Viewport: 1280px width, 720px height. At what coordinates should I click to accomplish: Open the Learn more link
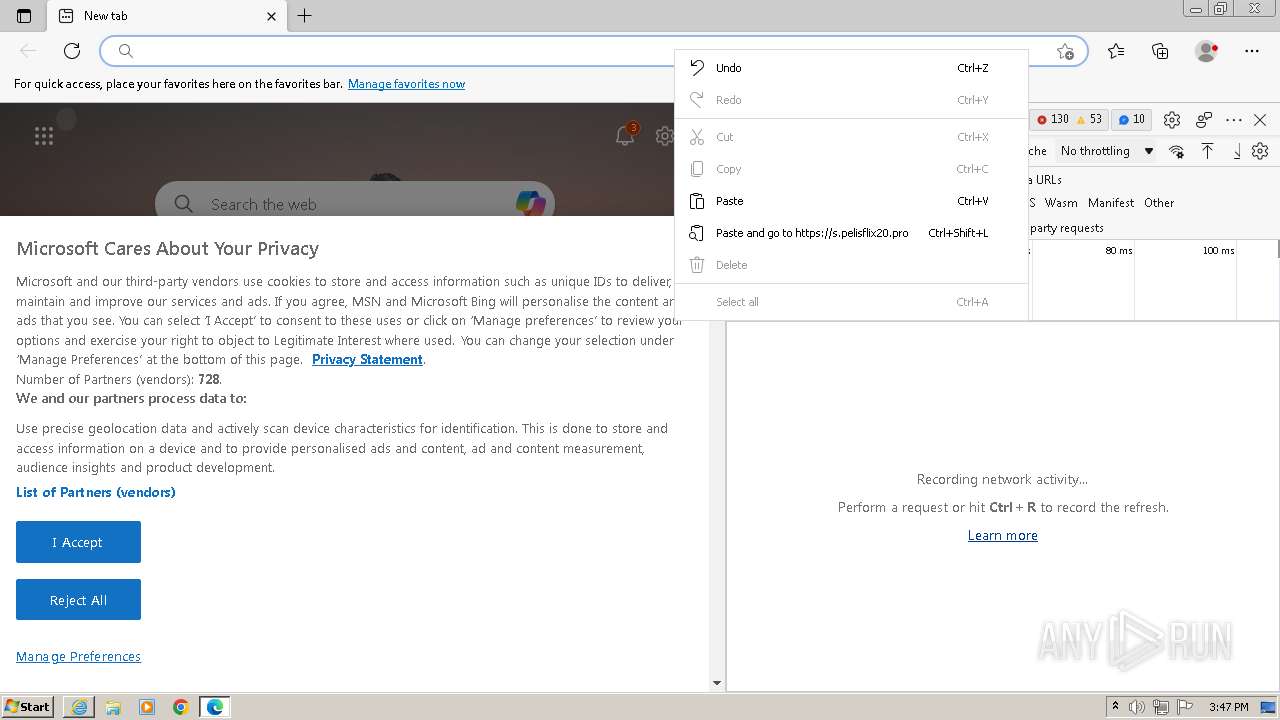coord(1002,536)
